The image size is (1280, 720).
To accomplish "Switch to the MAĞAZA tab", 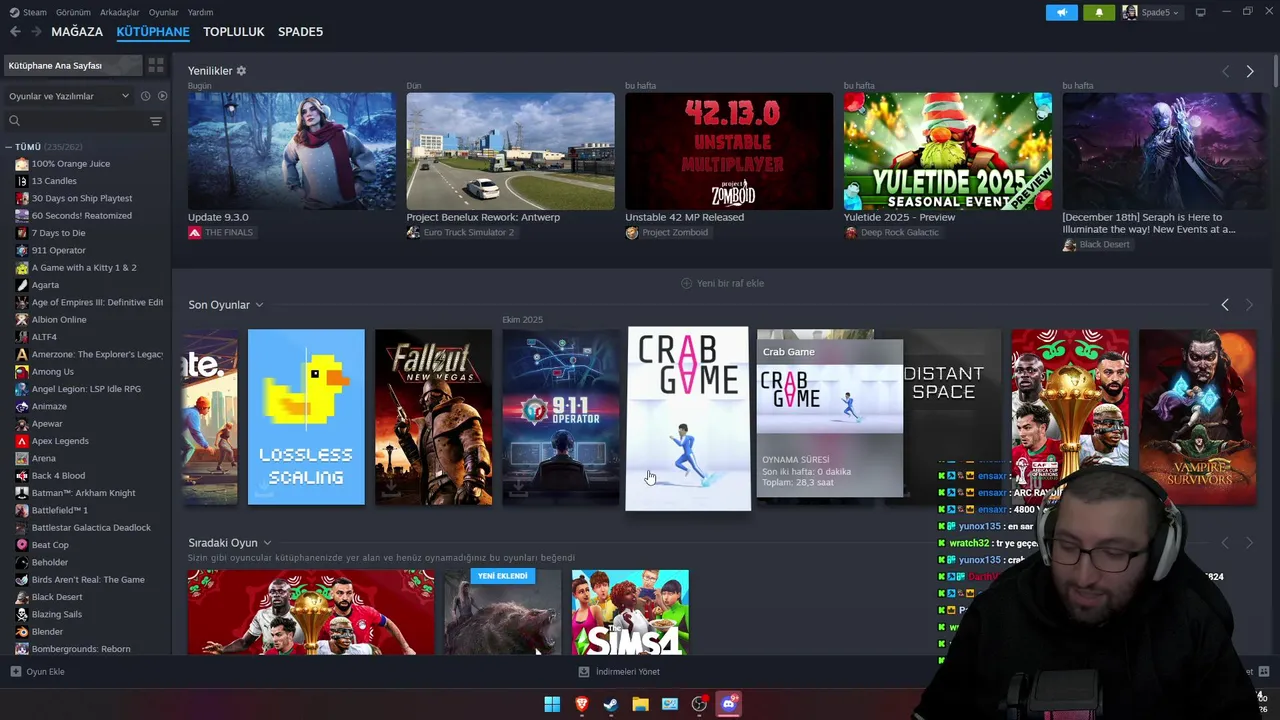I will click(77, 32).
